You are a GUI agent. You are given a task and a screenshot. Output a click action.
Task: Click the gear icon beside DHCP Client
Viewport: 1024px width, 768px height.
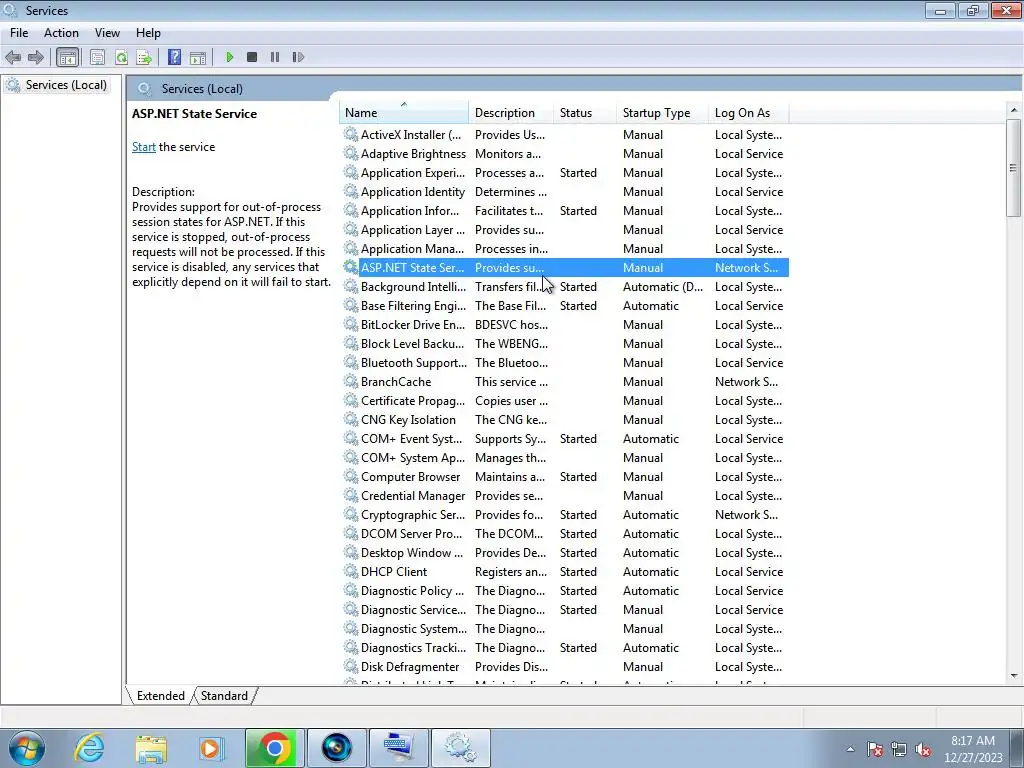click(351, 571)
